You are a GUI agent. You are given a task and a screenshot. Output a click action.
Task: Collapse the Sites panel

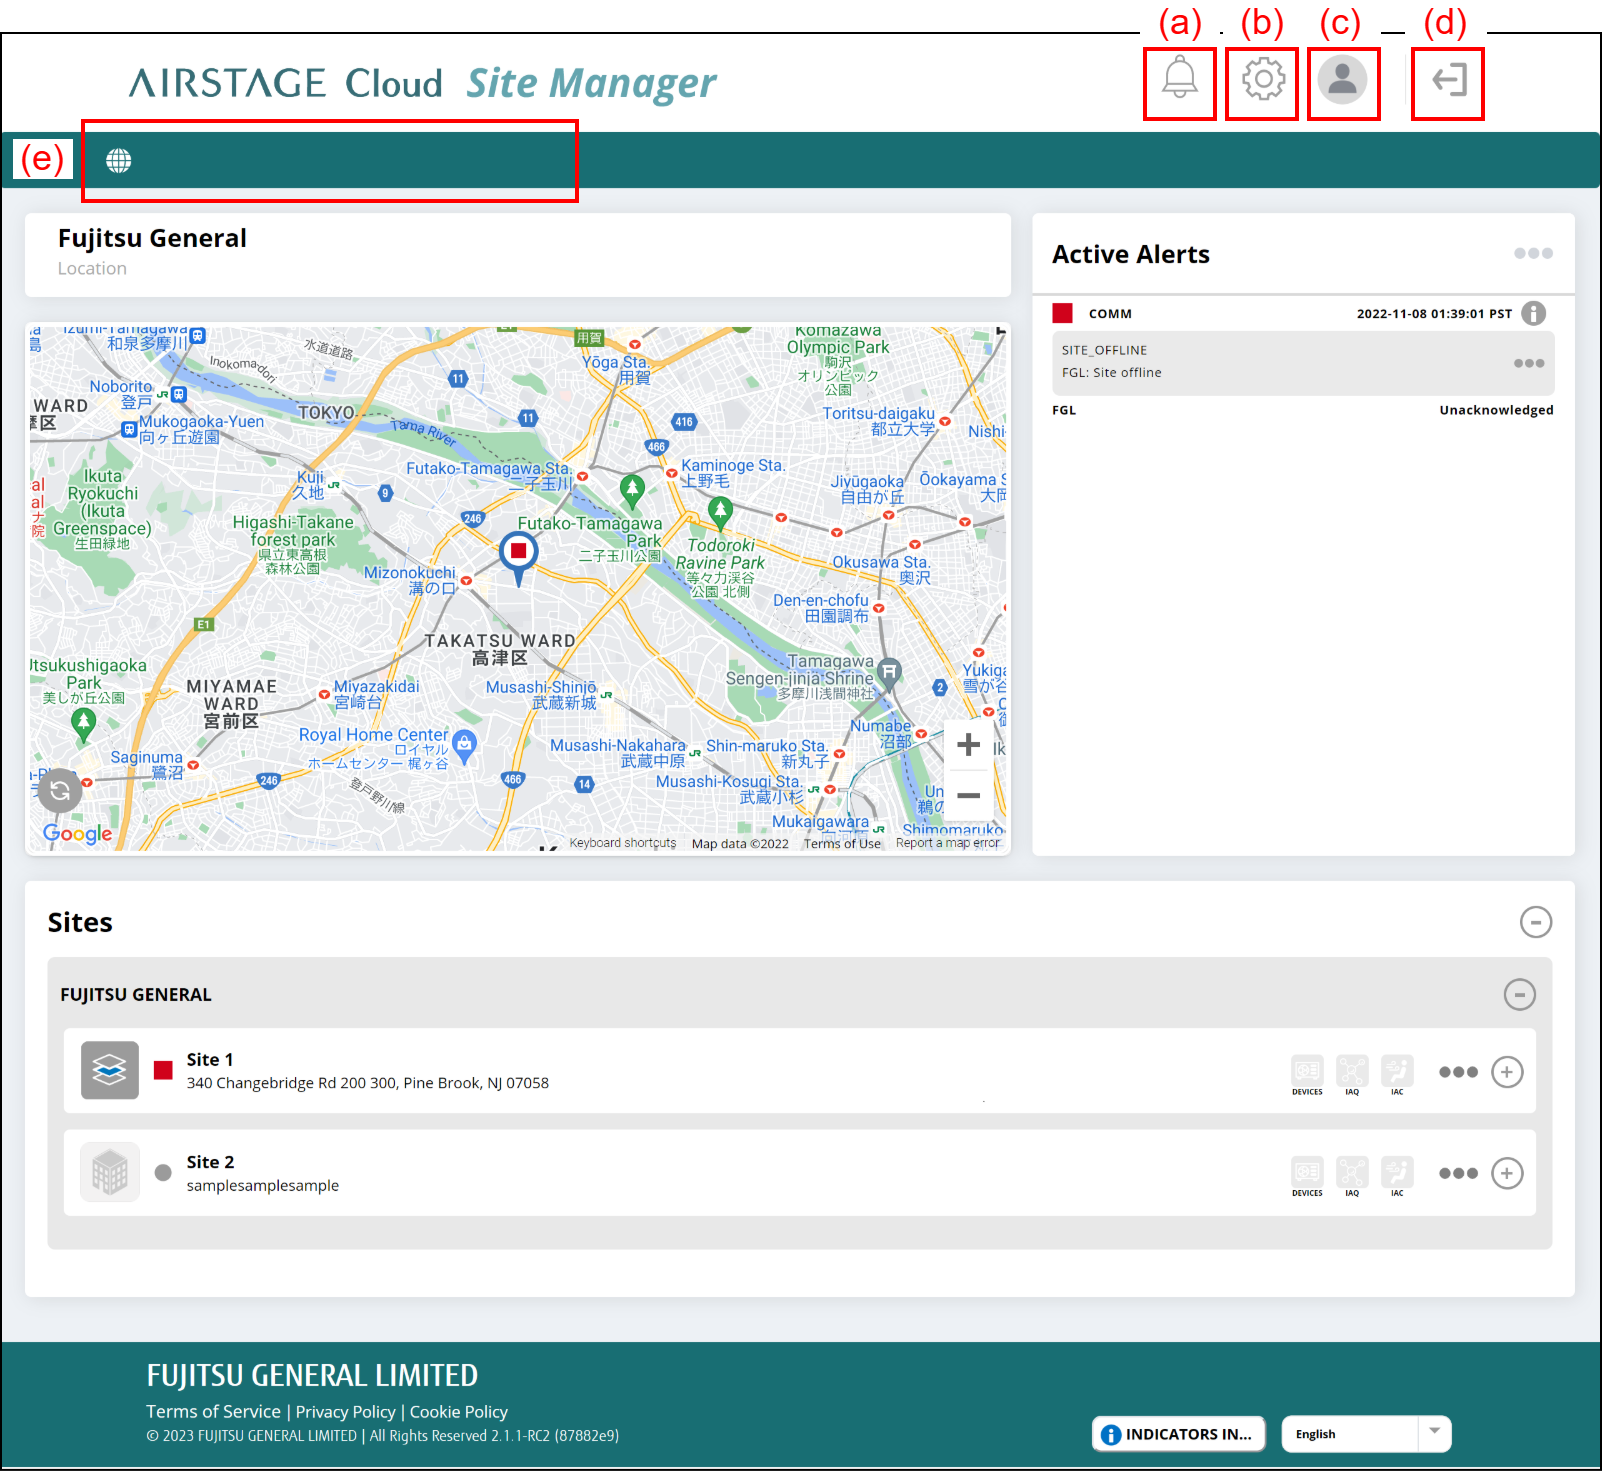coord(1535,922)
